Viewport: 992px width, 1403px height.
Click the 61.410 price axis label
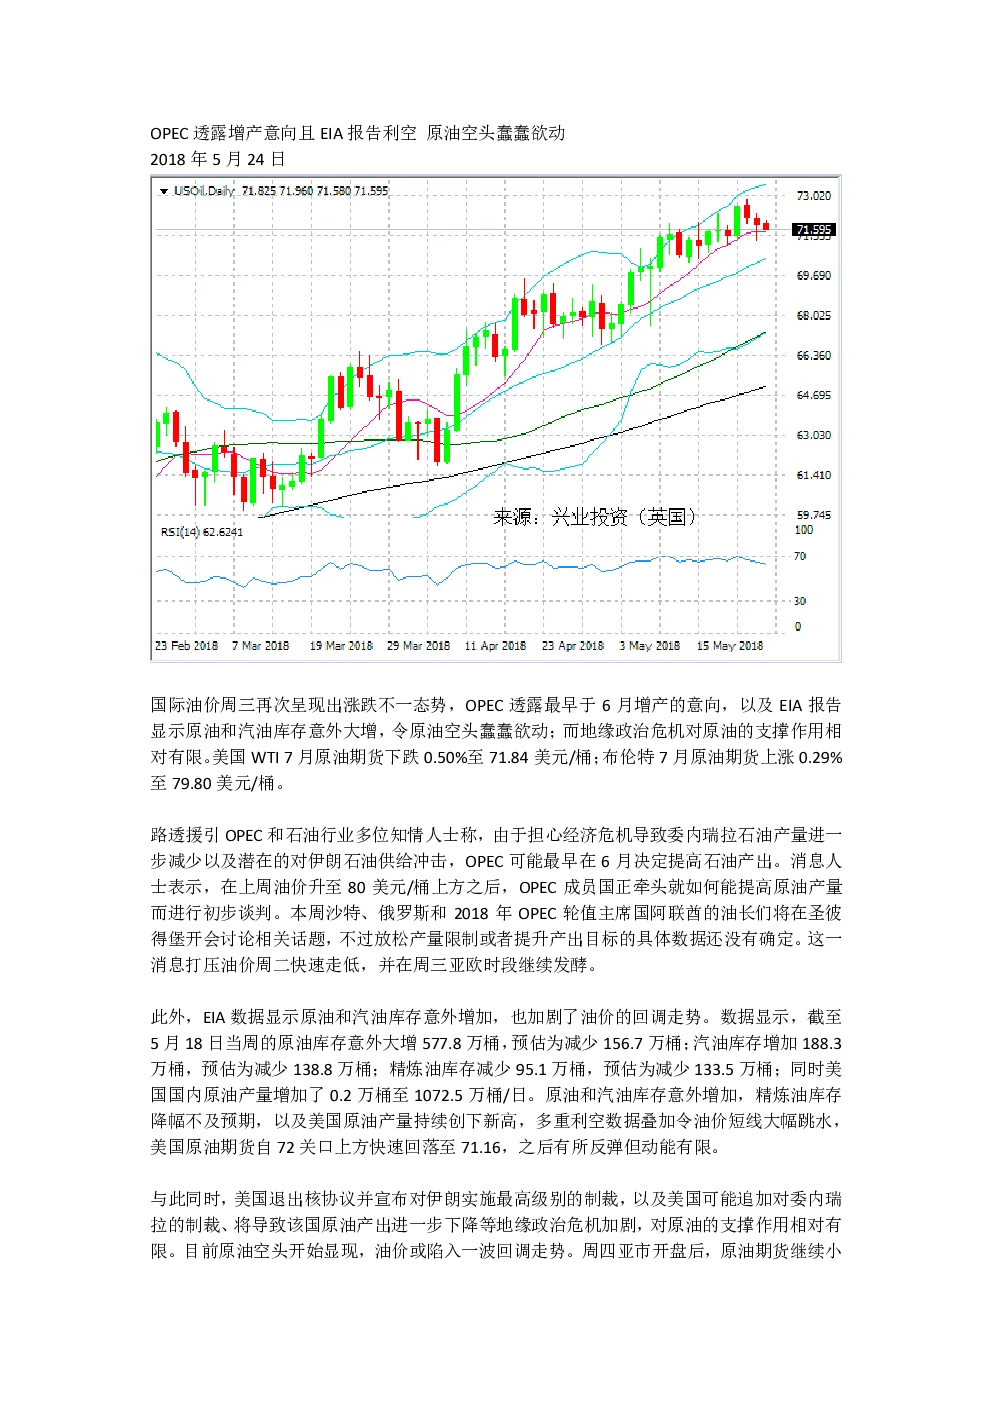(x=813, y=476)
